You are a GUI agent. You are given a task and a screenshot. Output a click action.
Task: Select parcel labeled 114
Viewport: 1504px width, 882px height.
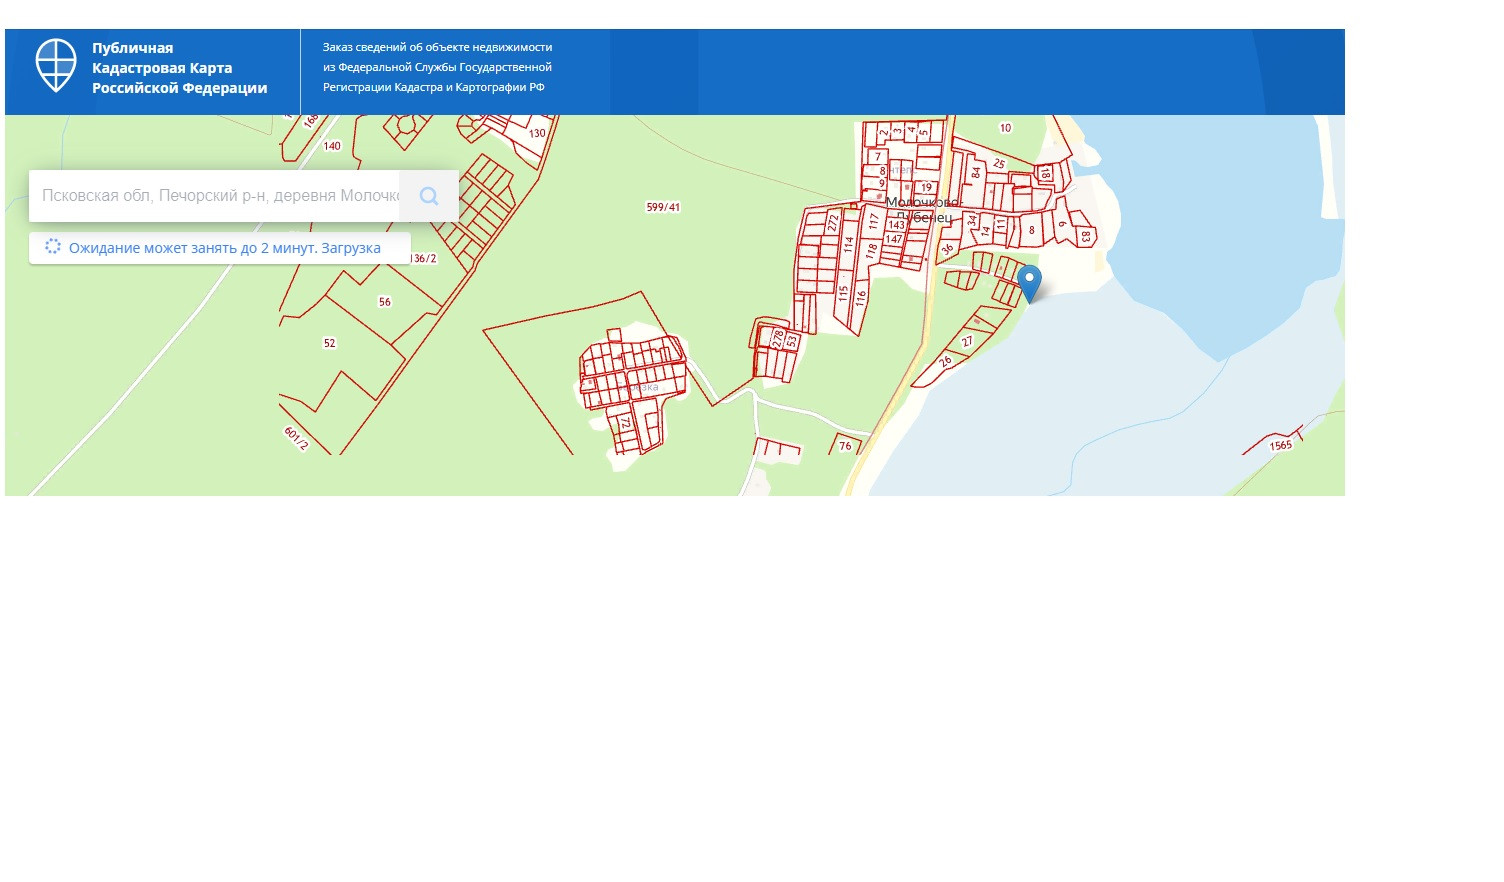tap(849, 243)
